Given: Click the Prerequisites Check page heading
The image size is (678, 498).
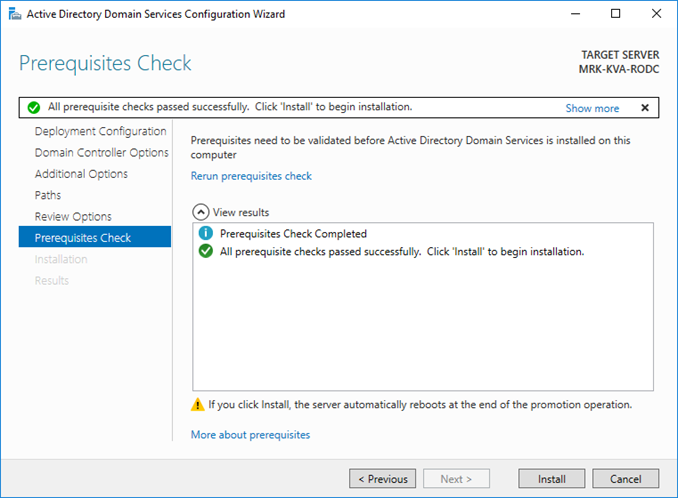Looking at the screenshot, I should click(x=105, y=64).
